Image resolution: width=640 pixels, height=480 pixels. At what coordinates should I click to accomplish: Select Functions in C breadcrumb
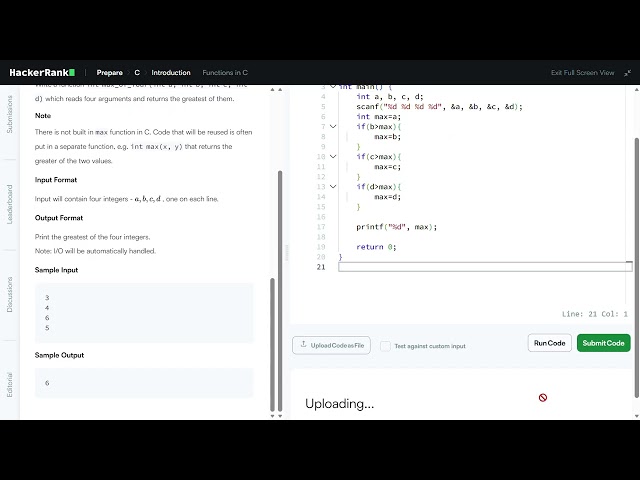(225, 73)
